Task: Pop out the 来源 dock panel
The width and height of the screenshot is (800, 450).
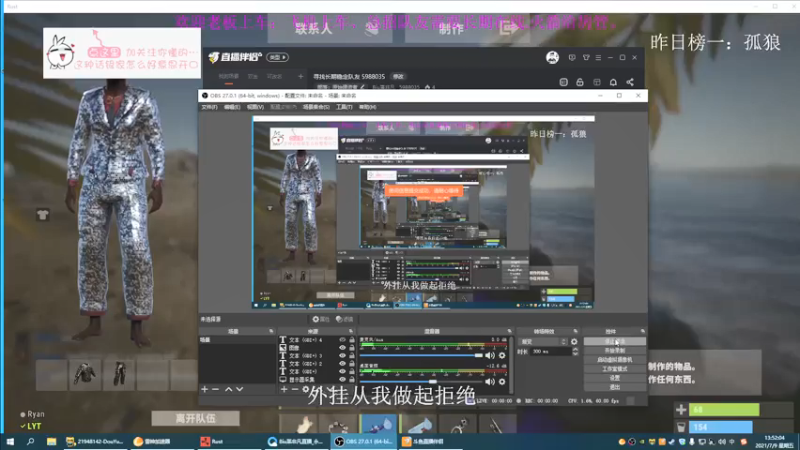Action: click(351, 332)
